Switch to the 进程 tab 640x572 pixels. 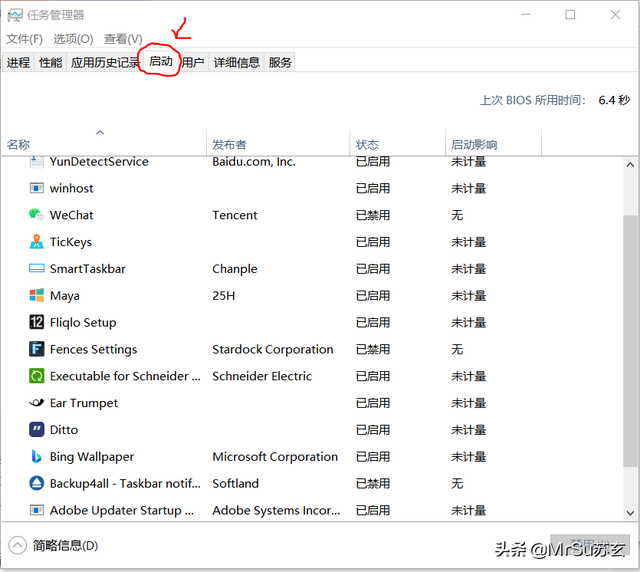coord(18,62)
